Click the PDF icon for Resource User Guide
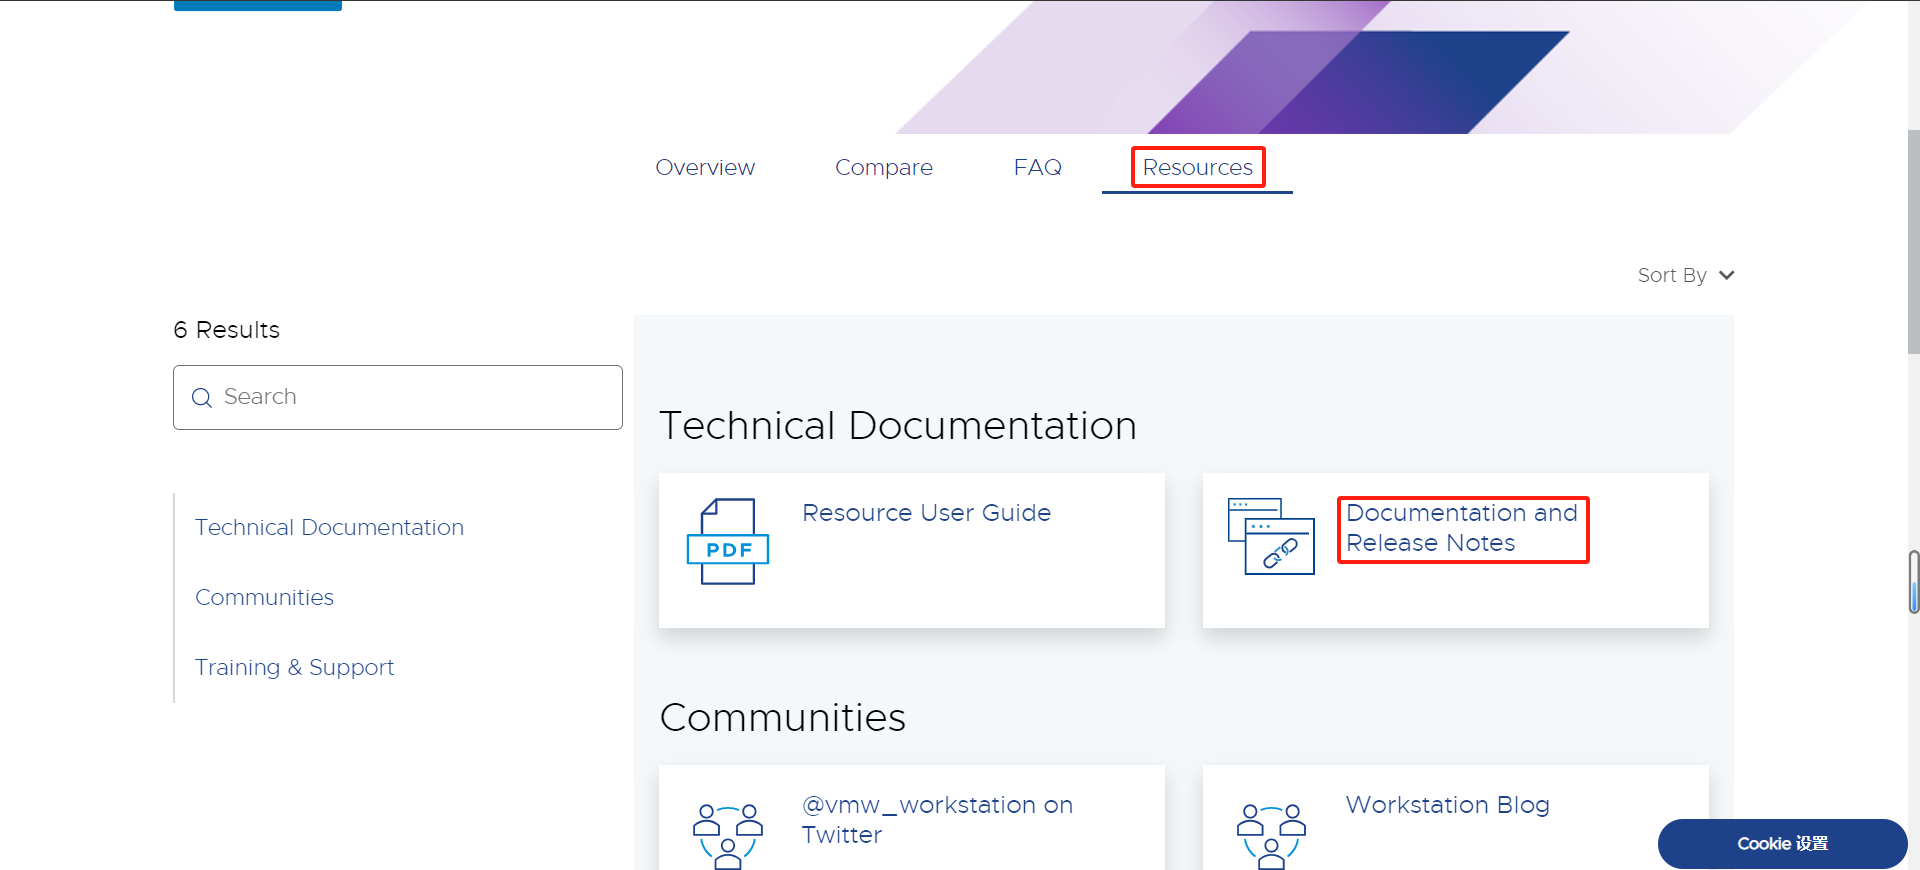 point(728,541)
